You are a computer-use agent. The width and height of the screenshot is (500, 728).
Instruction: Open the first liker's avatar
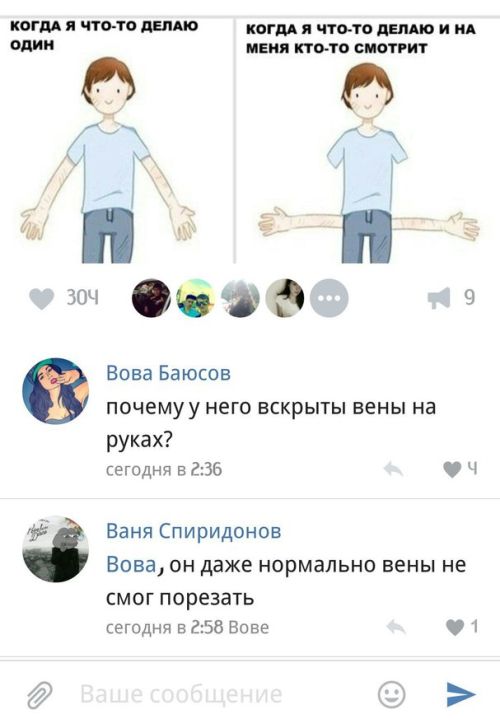(151, 298)
